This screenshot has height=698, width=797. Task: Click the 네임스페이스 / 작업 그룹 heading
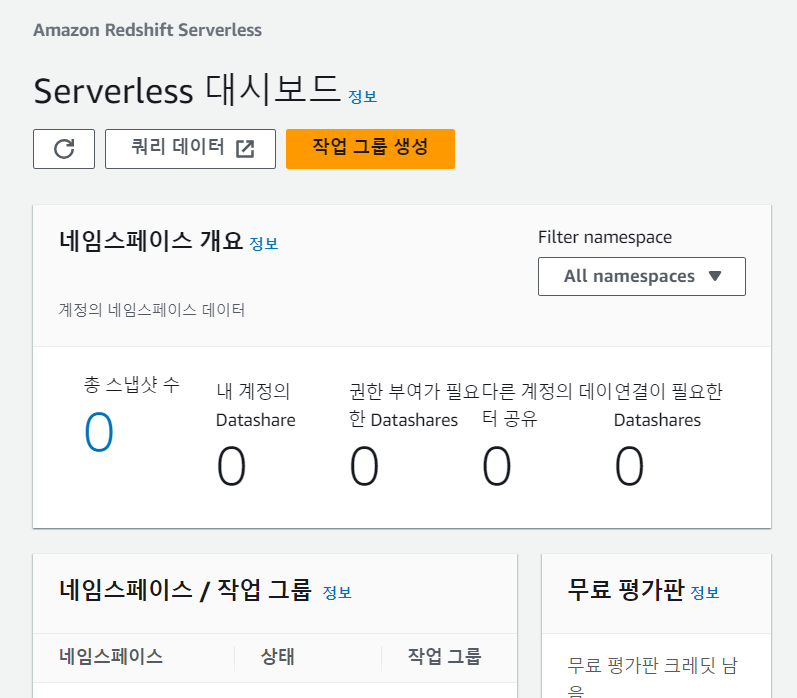185,590
